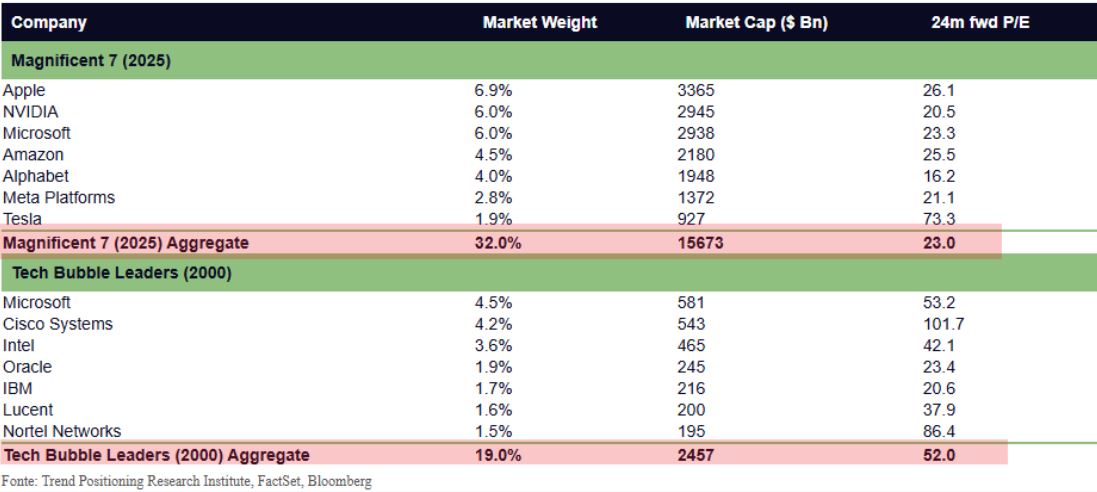
Task: Click the Magnificent 7 (2025) Aggregate label
Action: click(126, 243)
